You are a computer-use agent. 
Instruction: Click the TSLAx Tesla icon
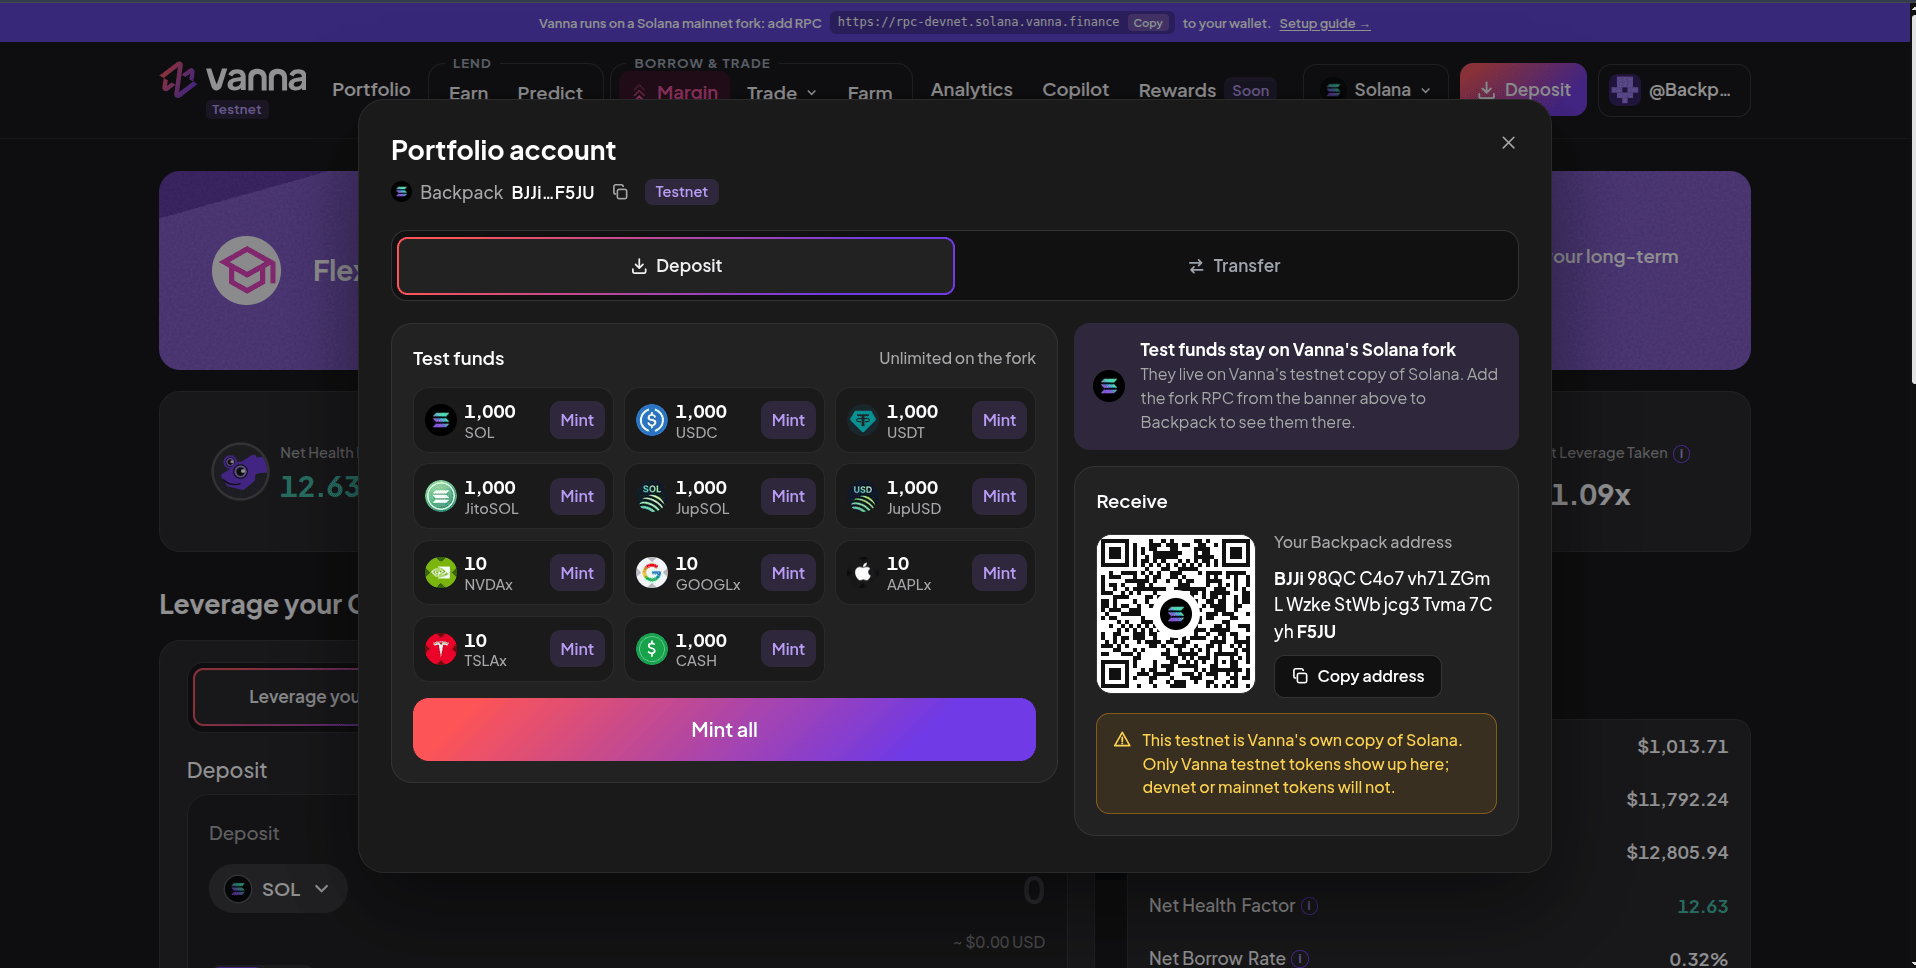[x=441, y=649]
